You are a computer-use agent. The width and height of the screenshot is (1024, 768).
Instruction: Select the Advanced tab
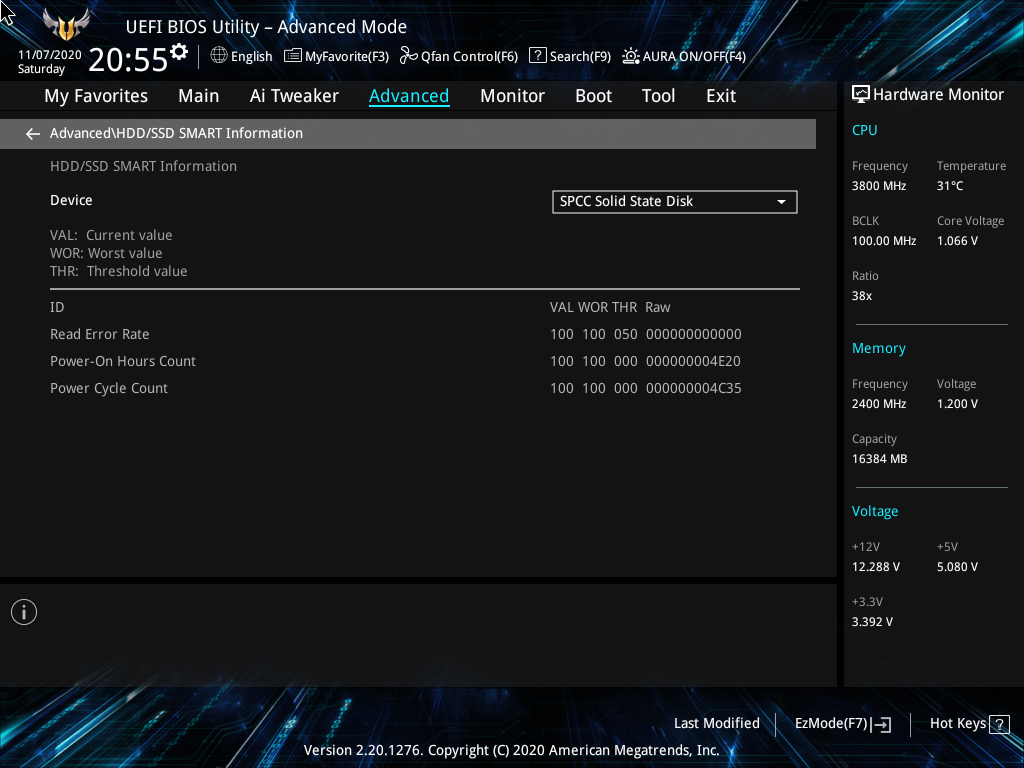tap(409, 96)
